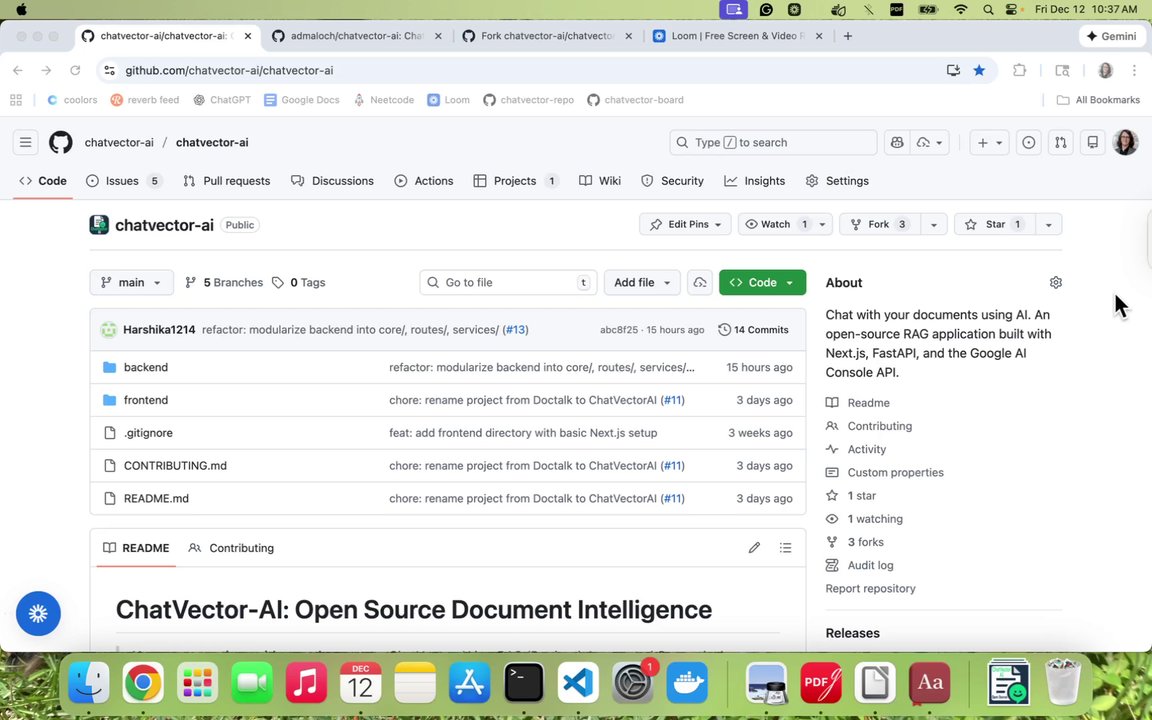Open GitHub global navigation hamburger menu
Viewport: 1152px width, 720px height.
pos(25,143)
